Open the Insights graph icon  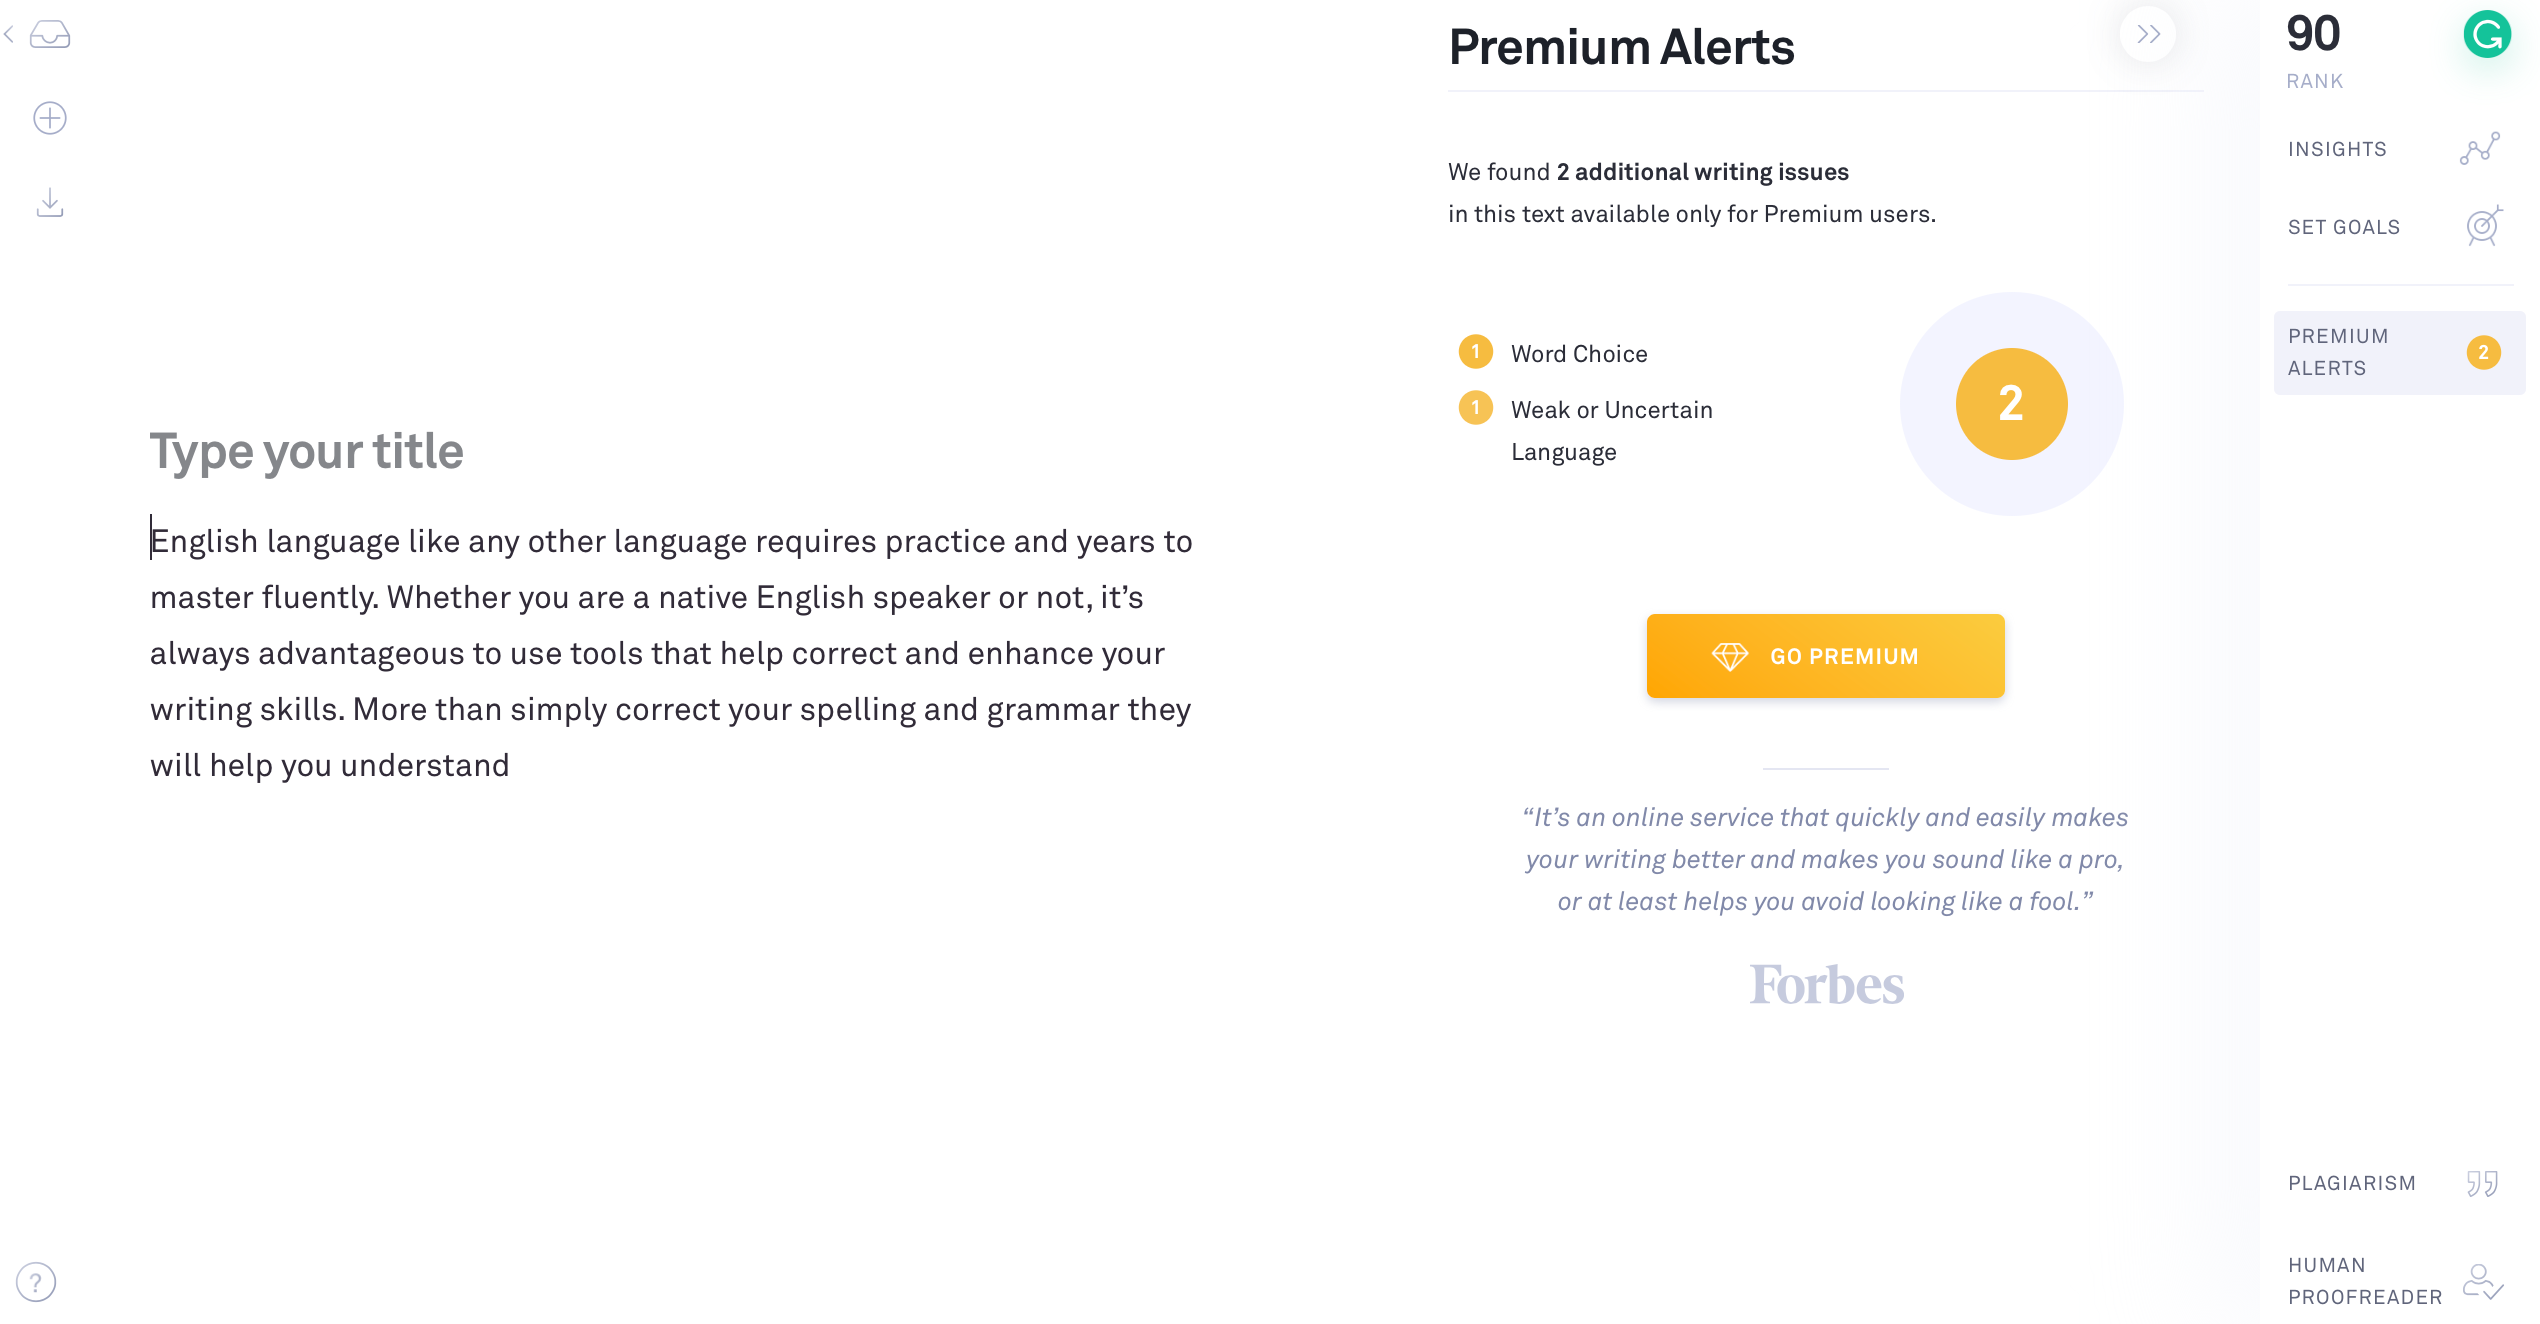[x=2480, y=148]
